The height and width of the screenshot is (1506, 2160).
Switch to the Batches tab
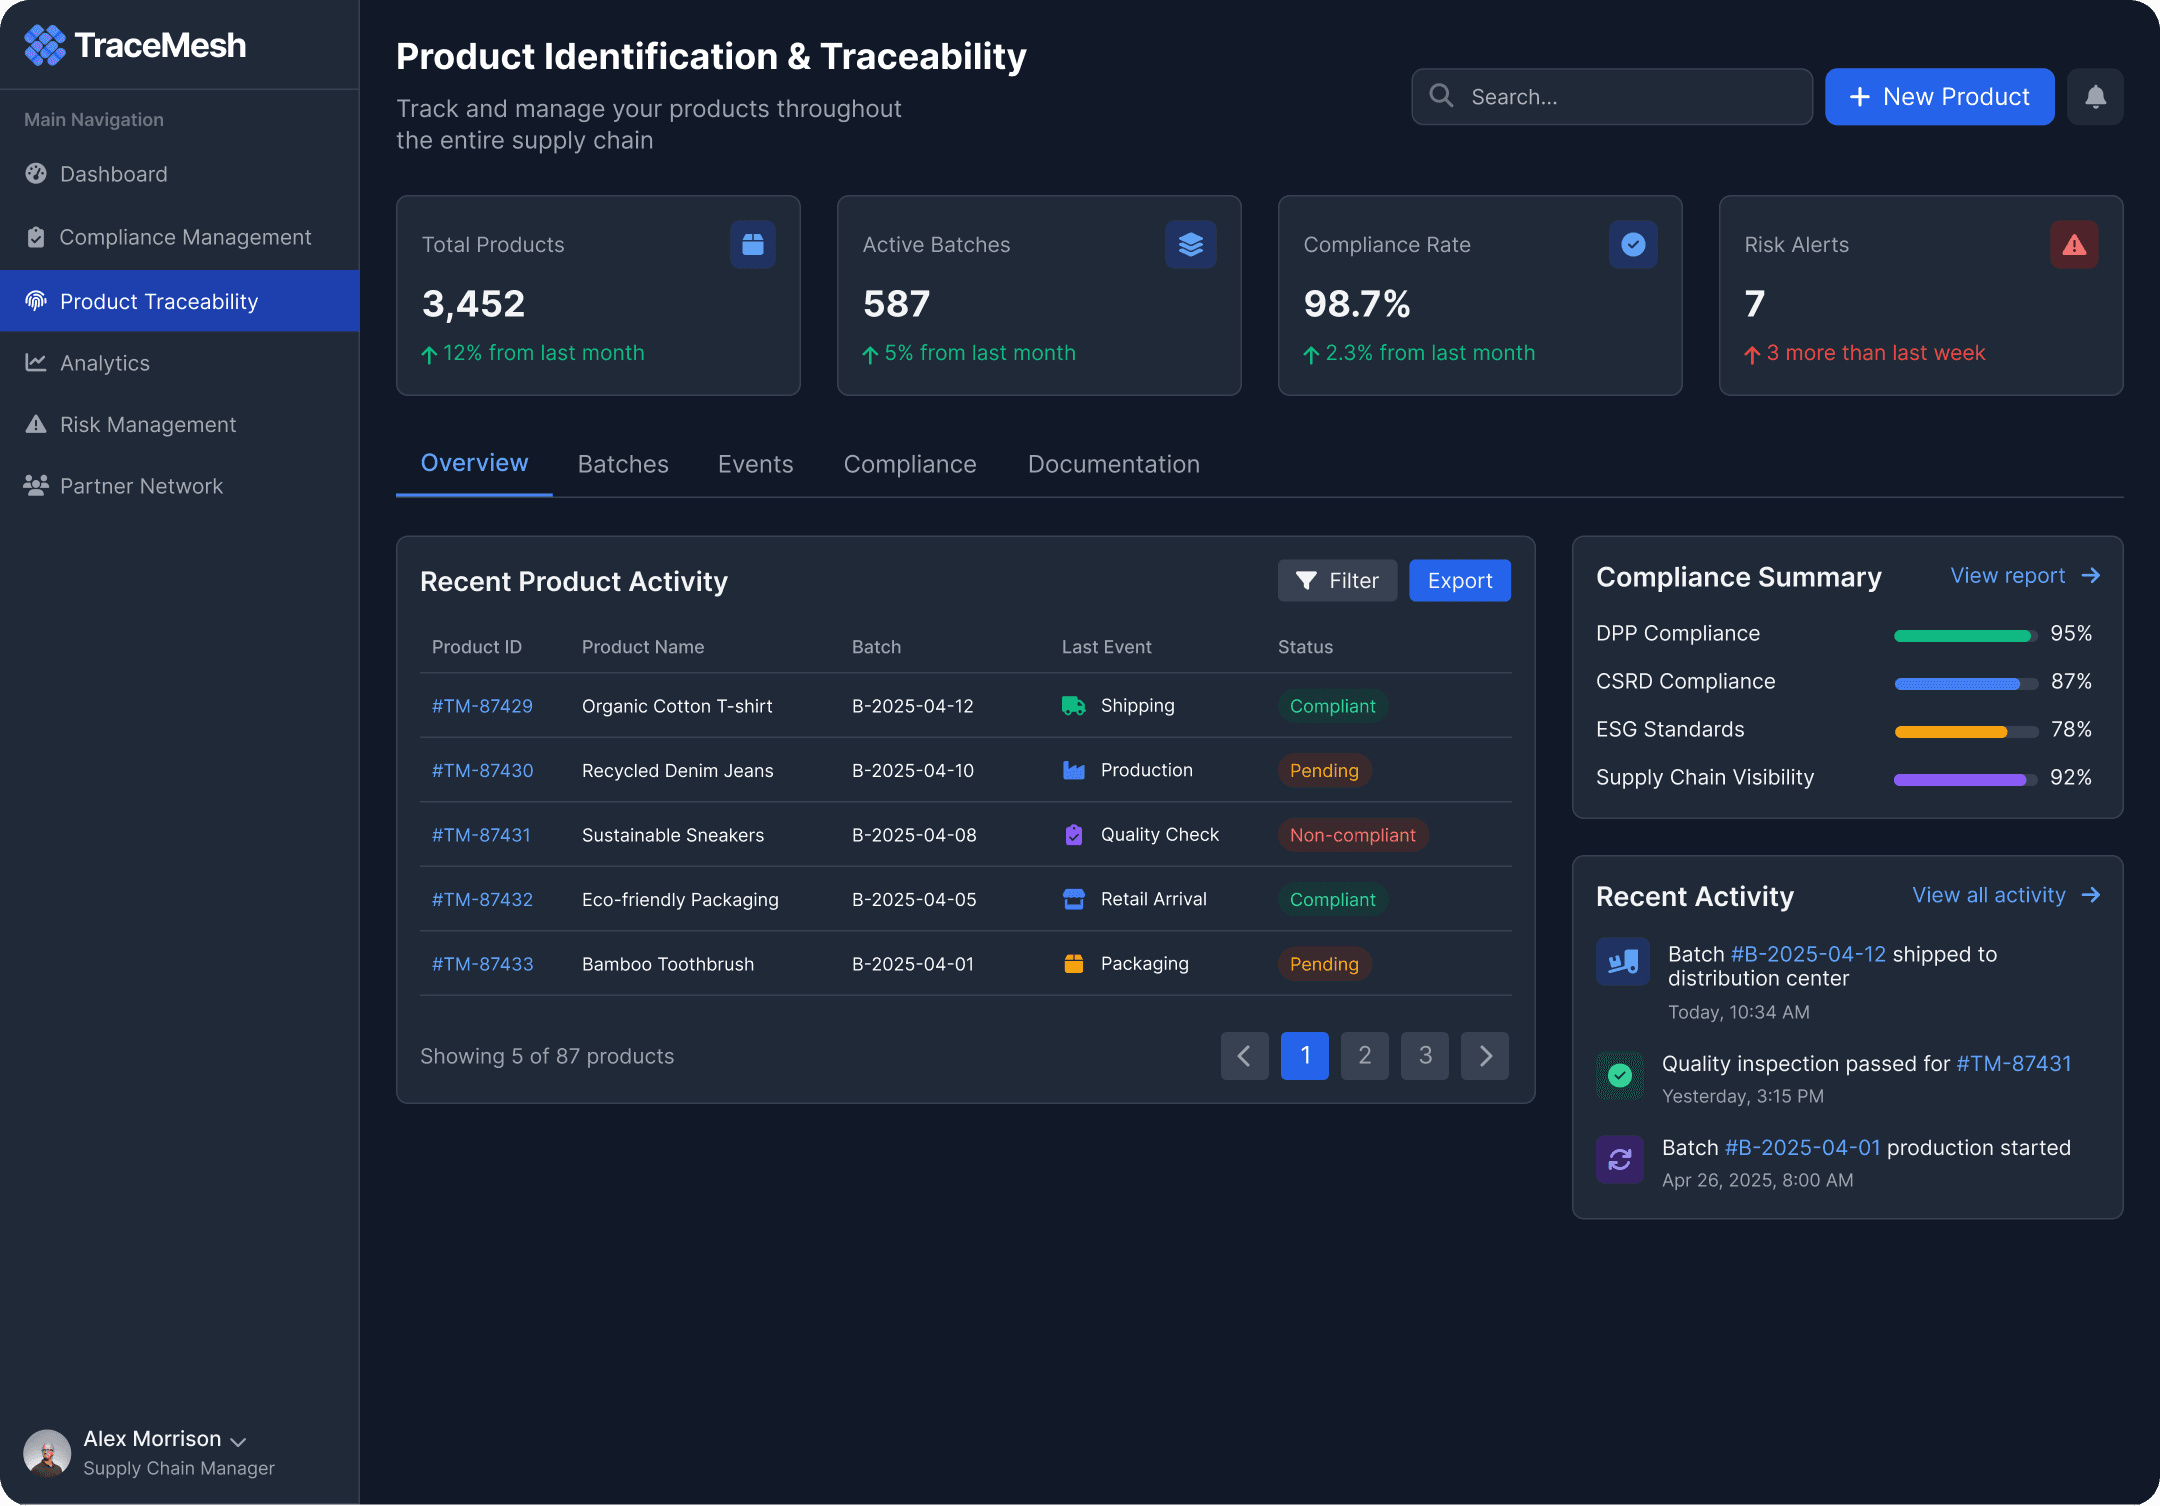[x=623, y=464]
